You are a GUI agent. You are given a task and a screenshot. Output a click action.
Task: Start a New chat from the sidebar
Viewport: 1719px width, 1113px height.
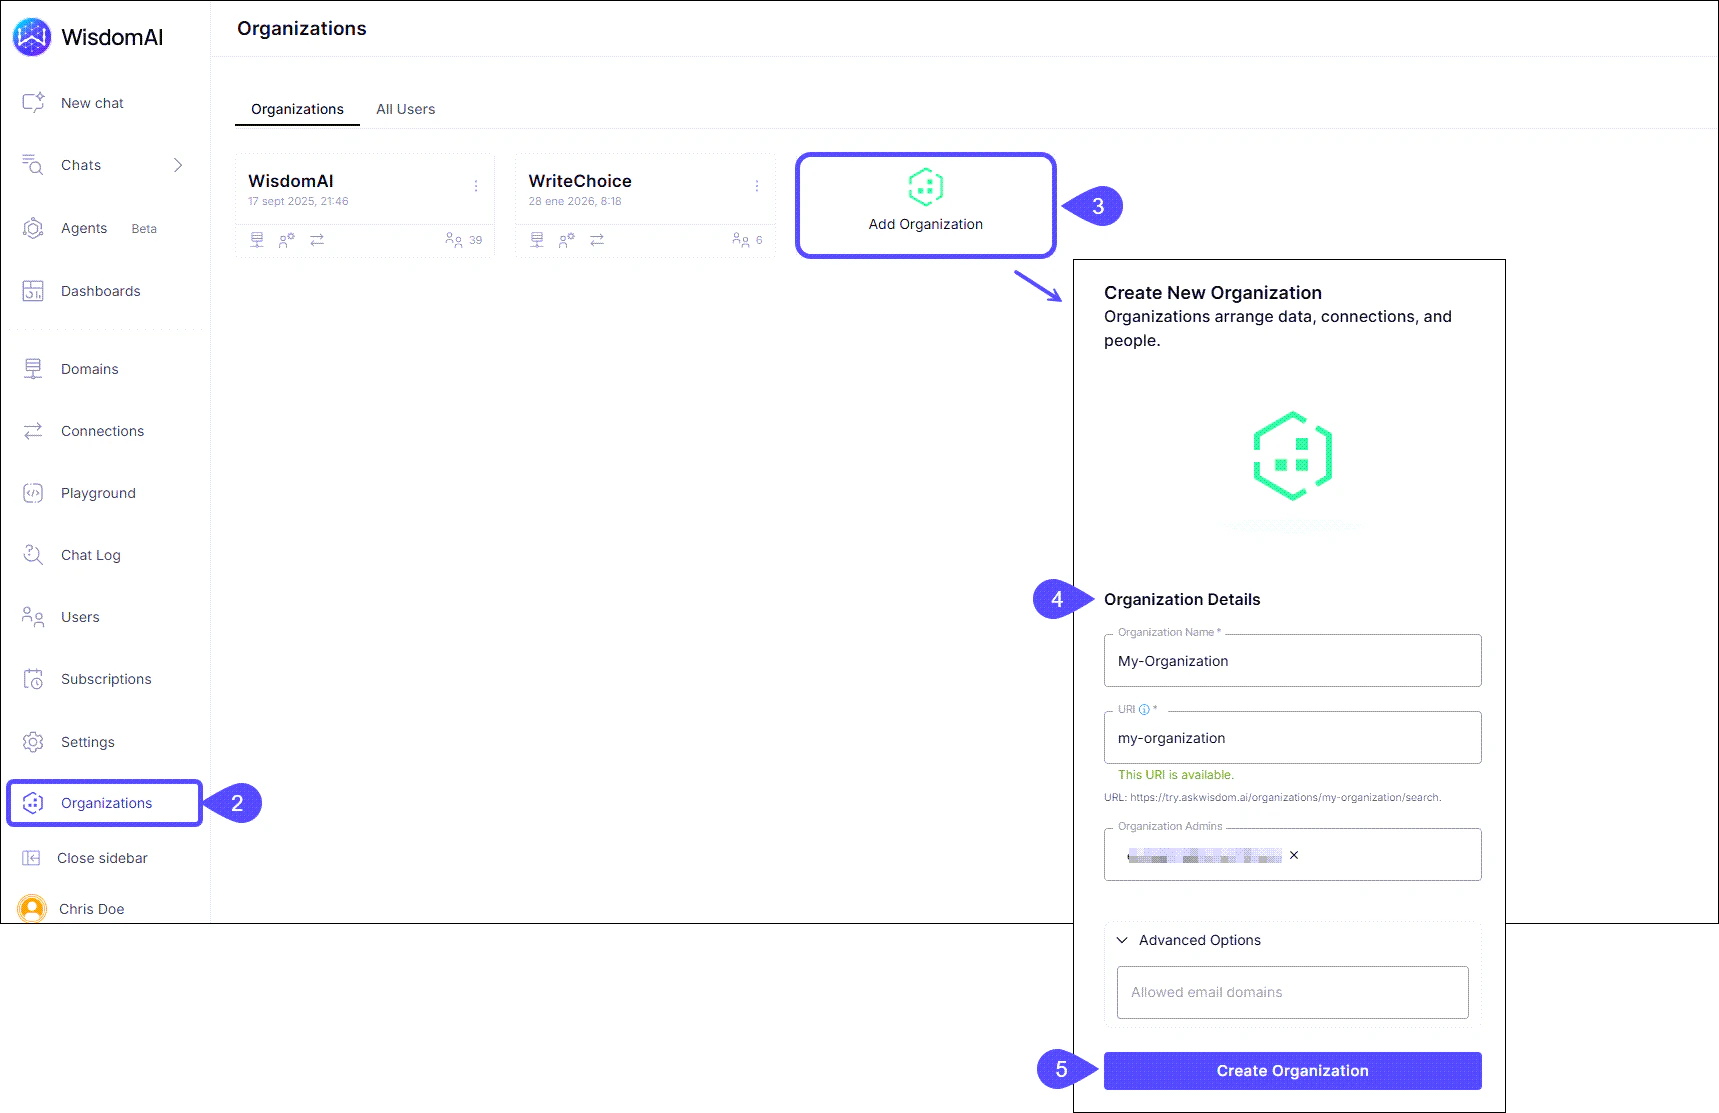[90, 102]
